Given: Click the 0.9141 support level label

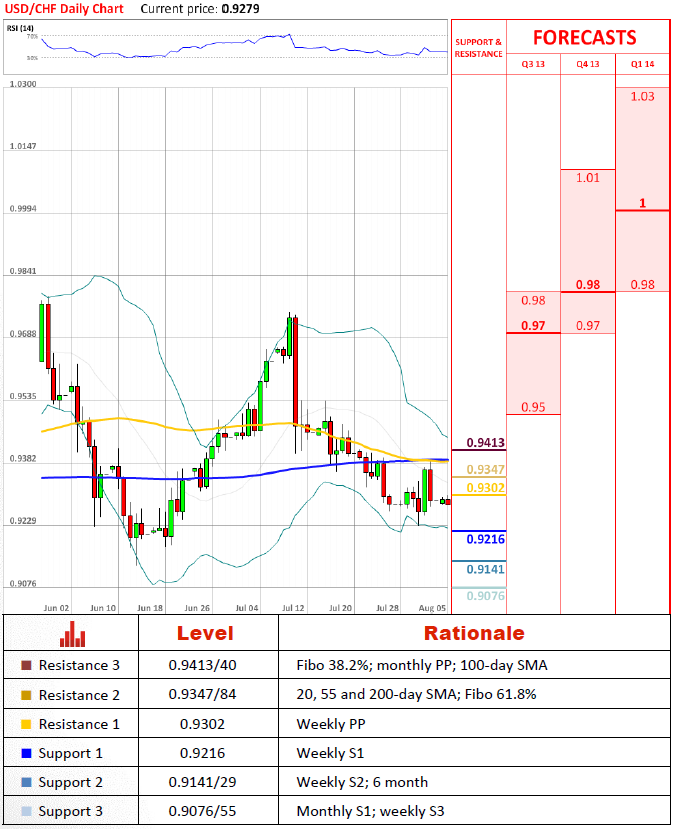Looking at the screenshot, I should click(x=485, y=569).
